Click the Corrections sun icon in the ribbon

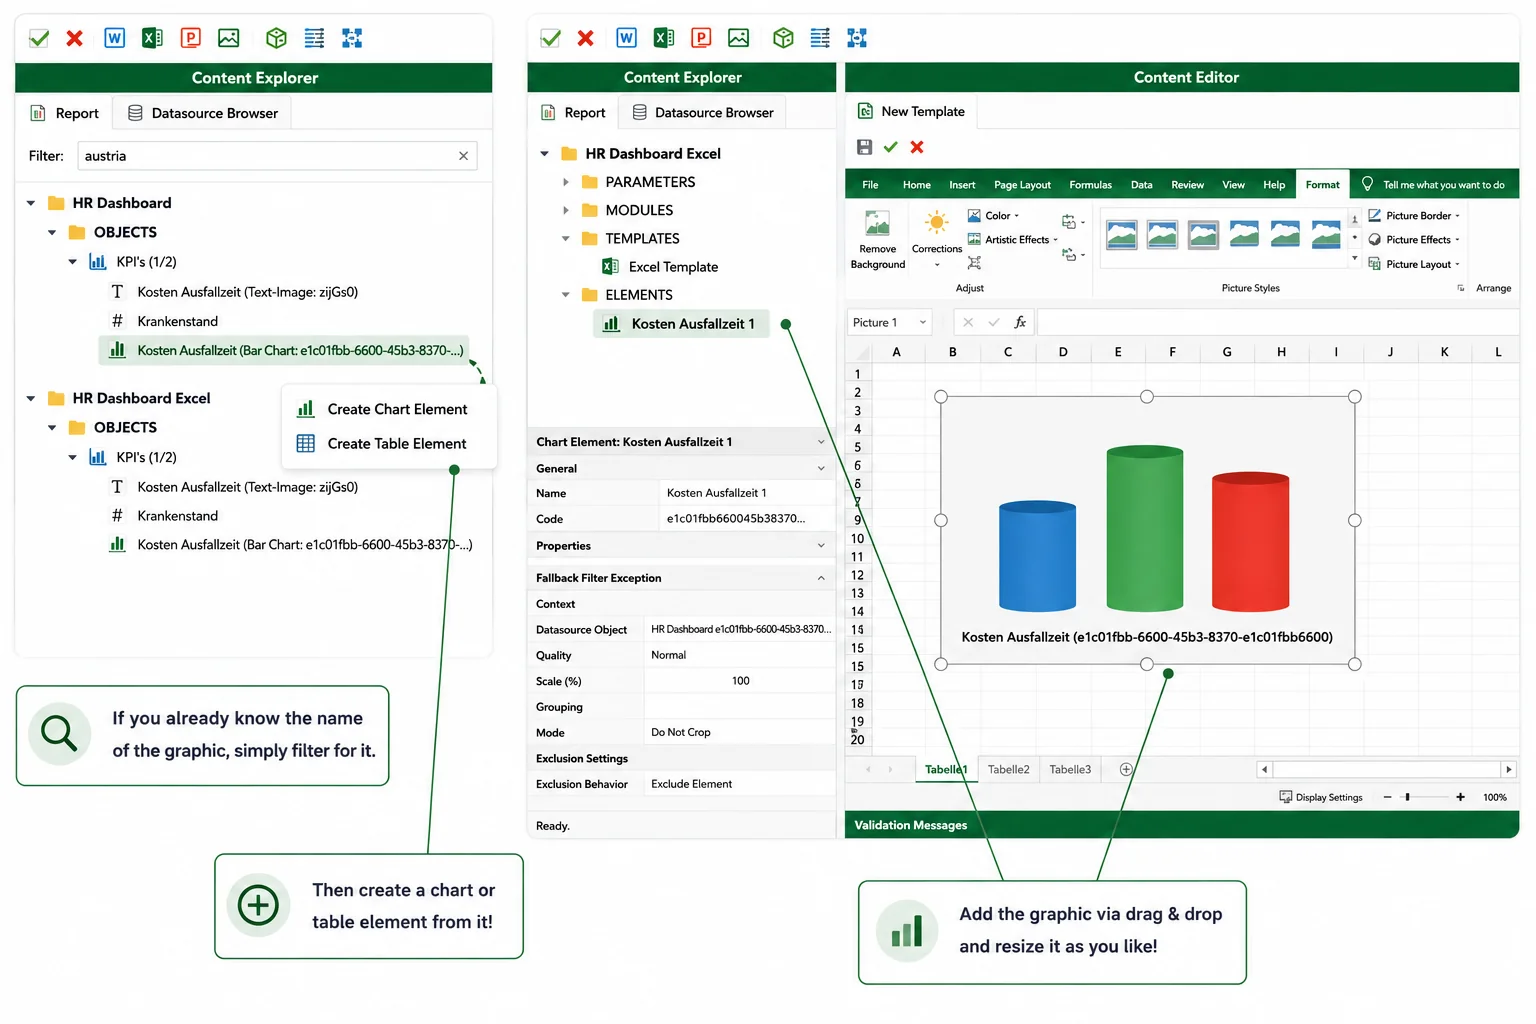[x=937, y=222]
